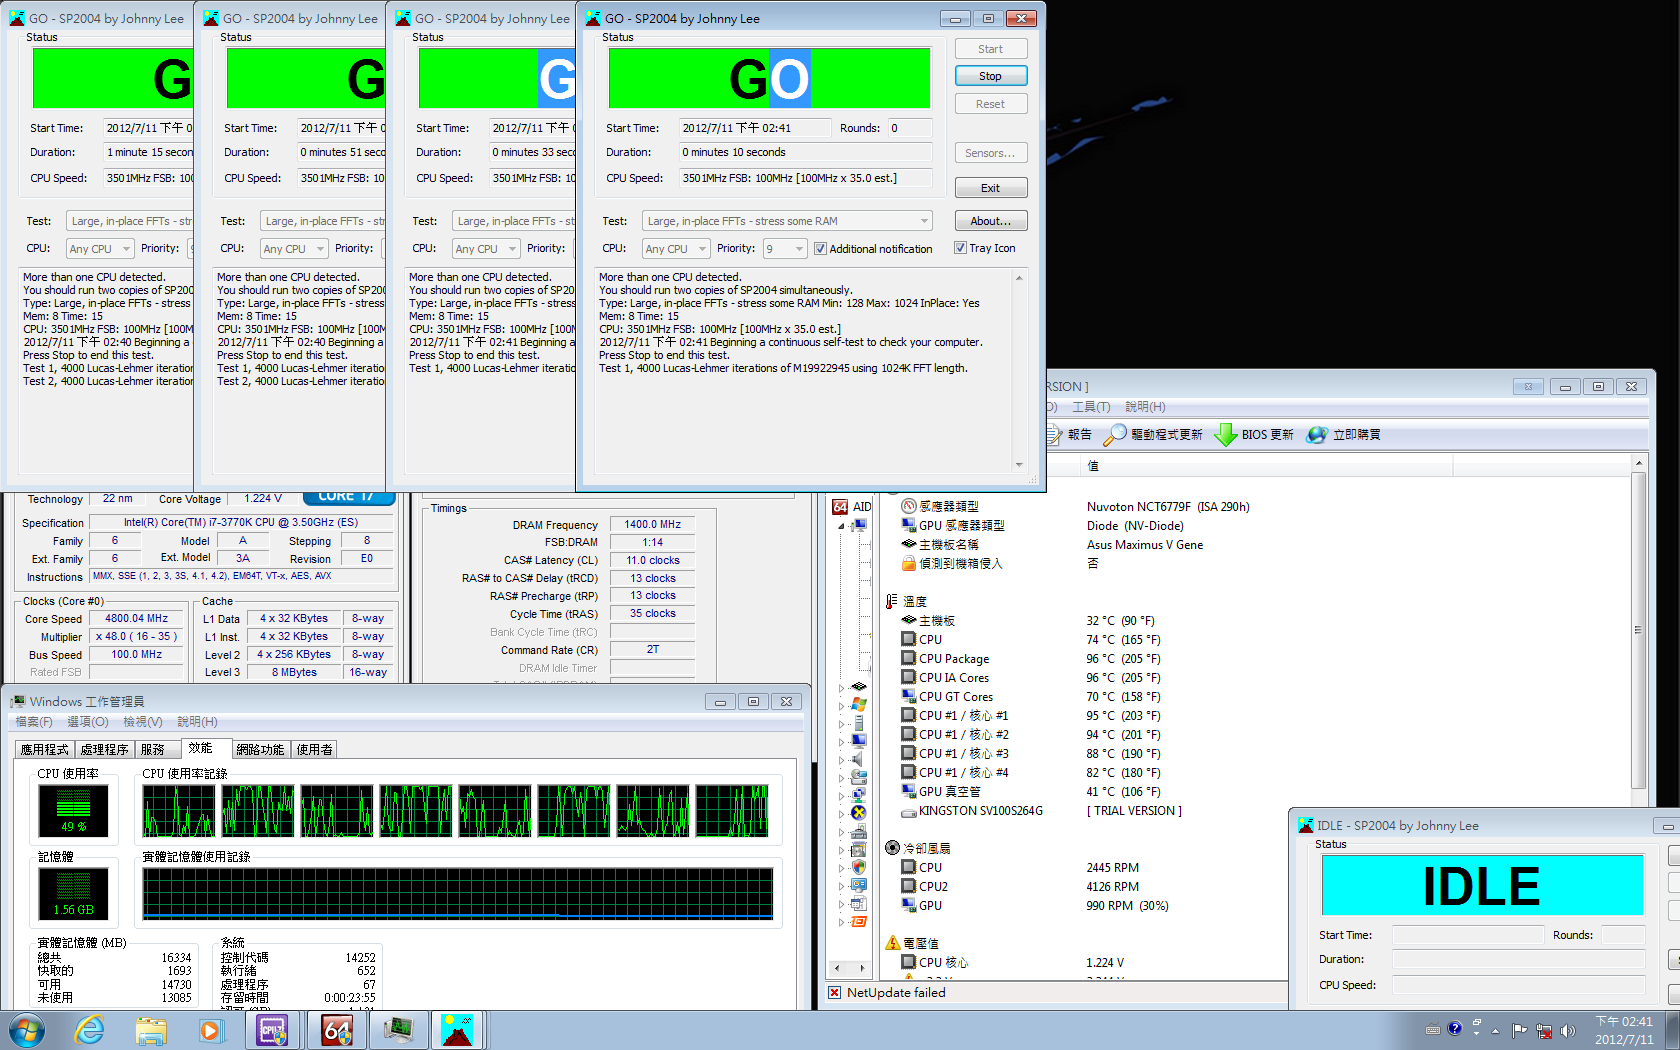Click the Sensors... button in SP2004
Viewport: 1680px width, 1050px height.
[990, 153]
